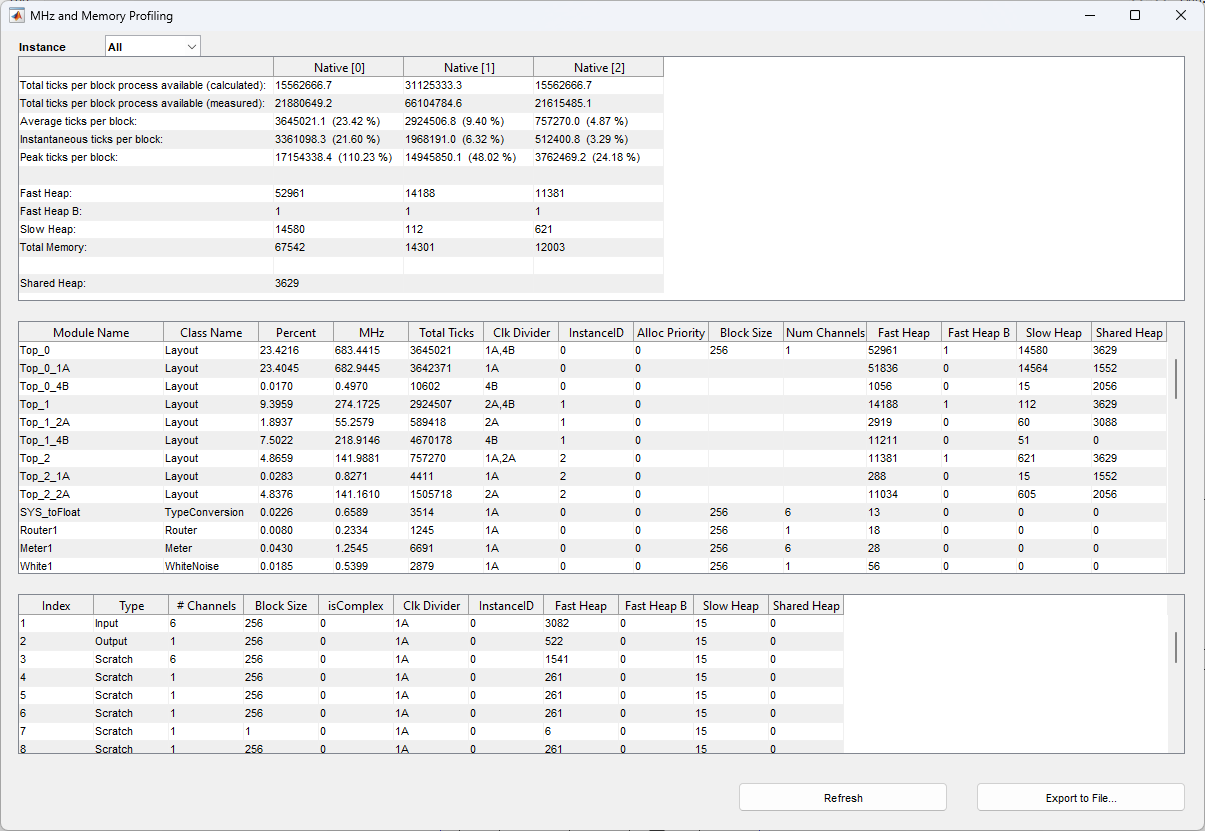1205x831 pixels.
Task: Click the Refresh button
Action: 842,798
